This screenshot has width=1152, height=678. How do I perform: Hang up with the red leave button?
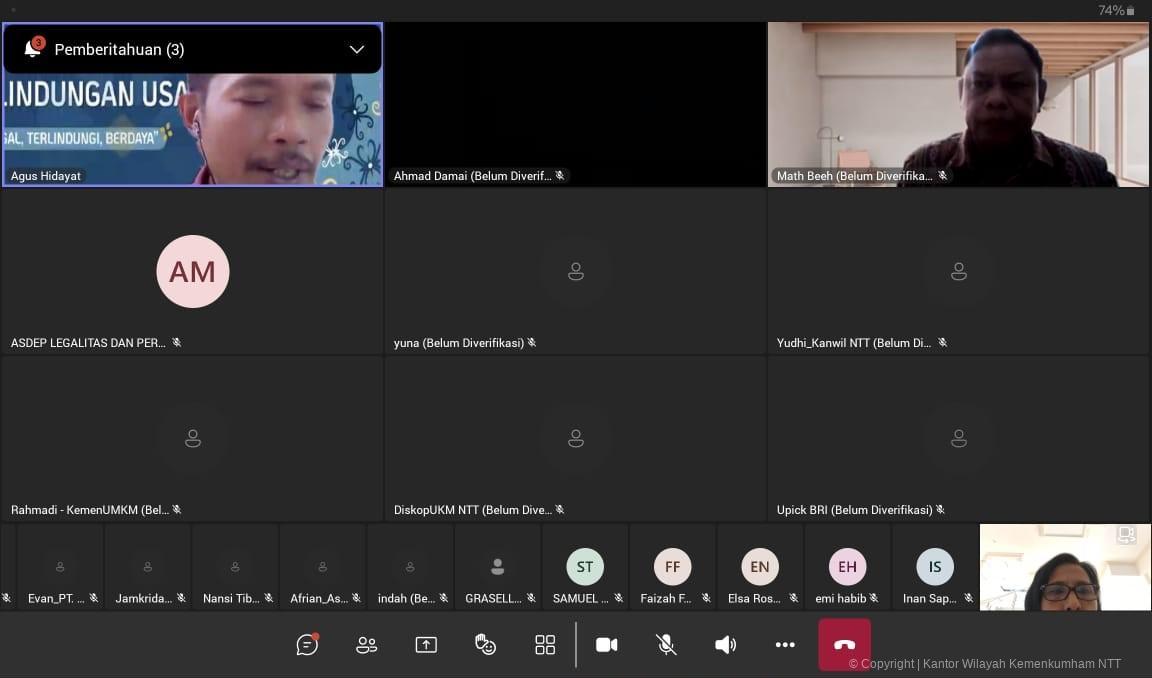click(x=844, y=645)
